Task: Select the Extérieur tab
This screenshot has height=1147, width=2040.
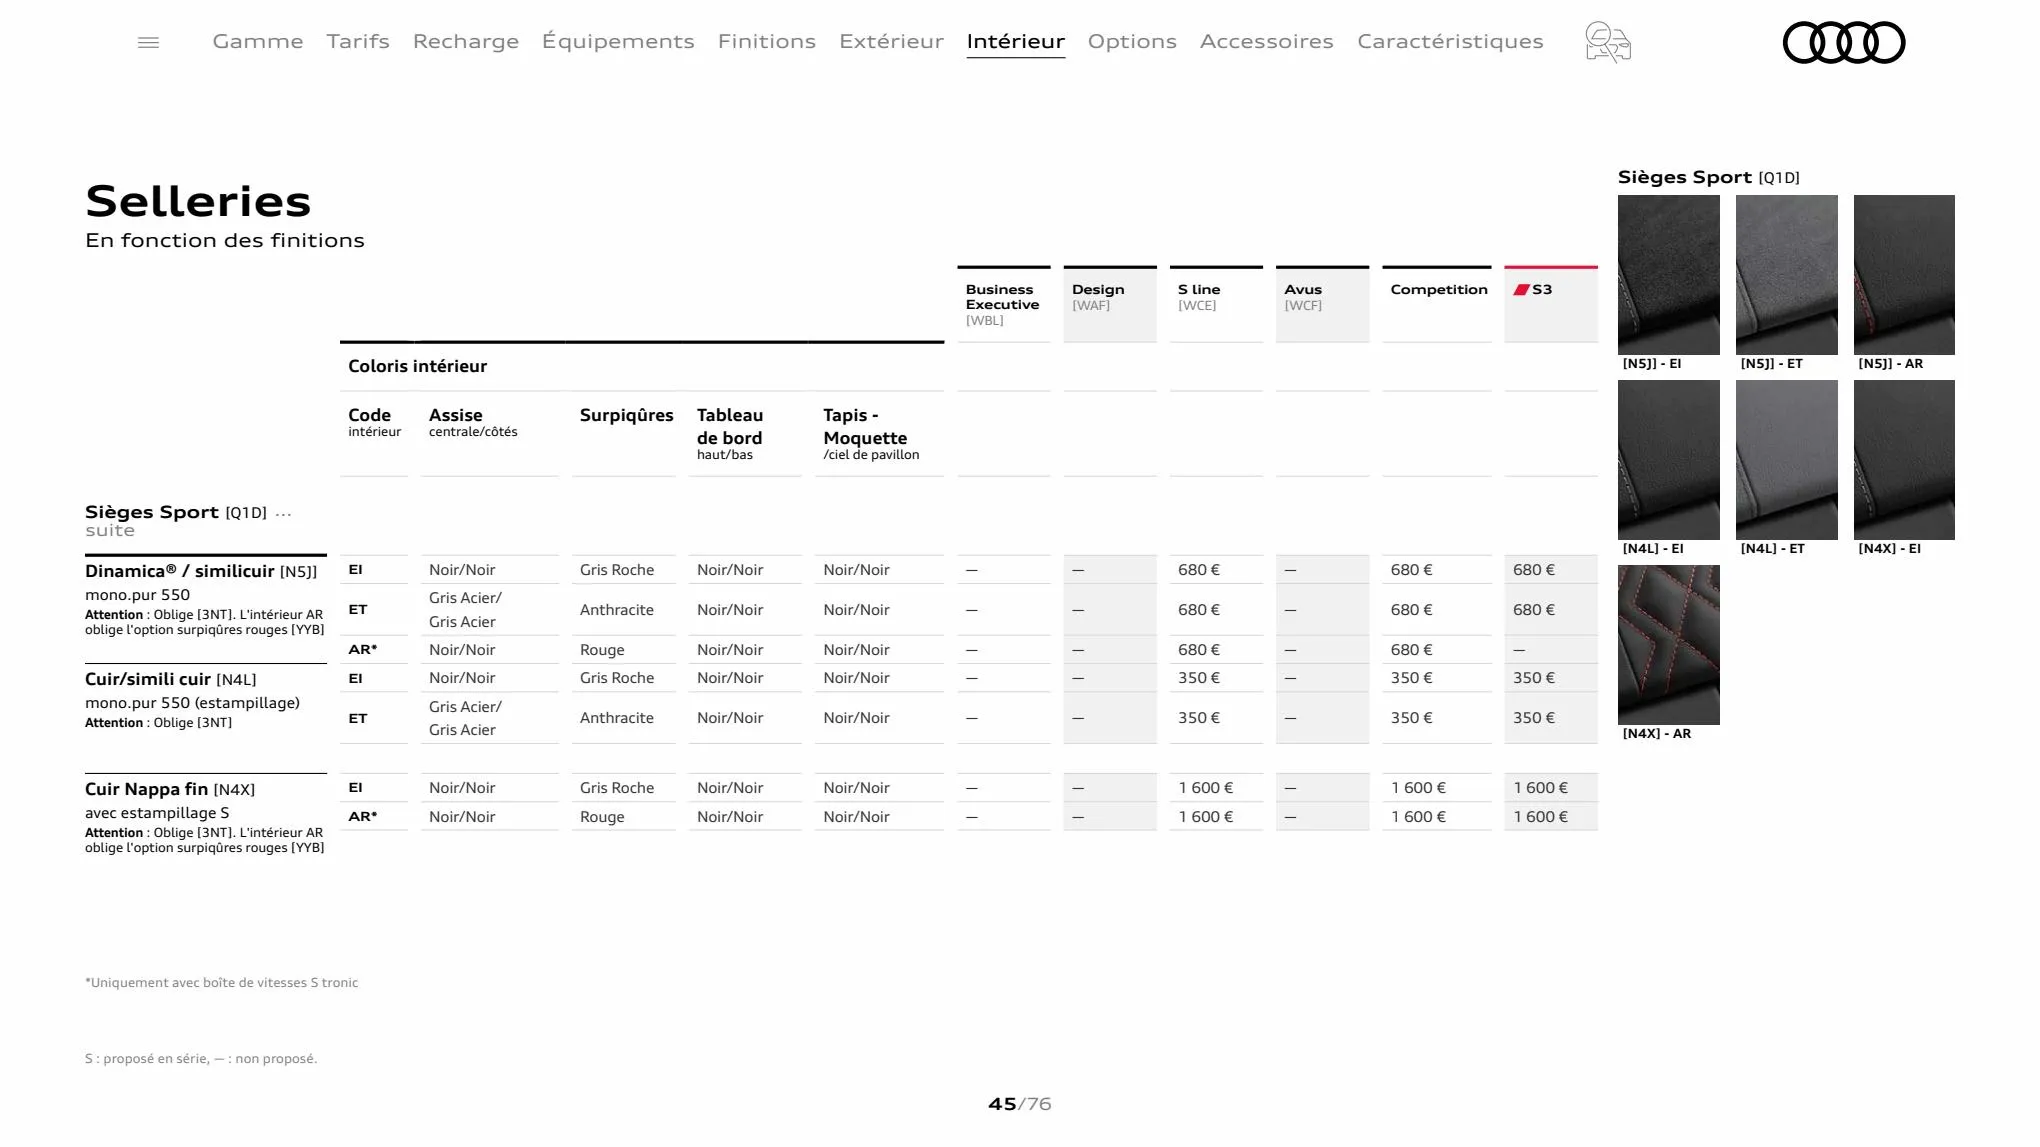Action: [x=891, y=41]
